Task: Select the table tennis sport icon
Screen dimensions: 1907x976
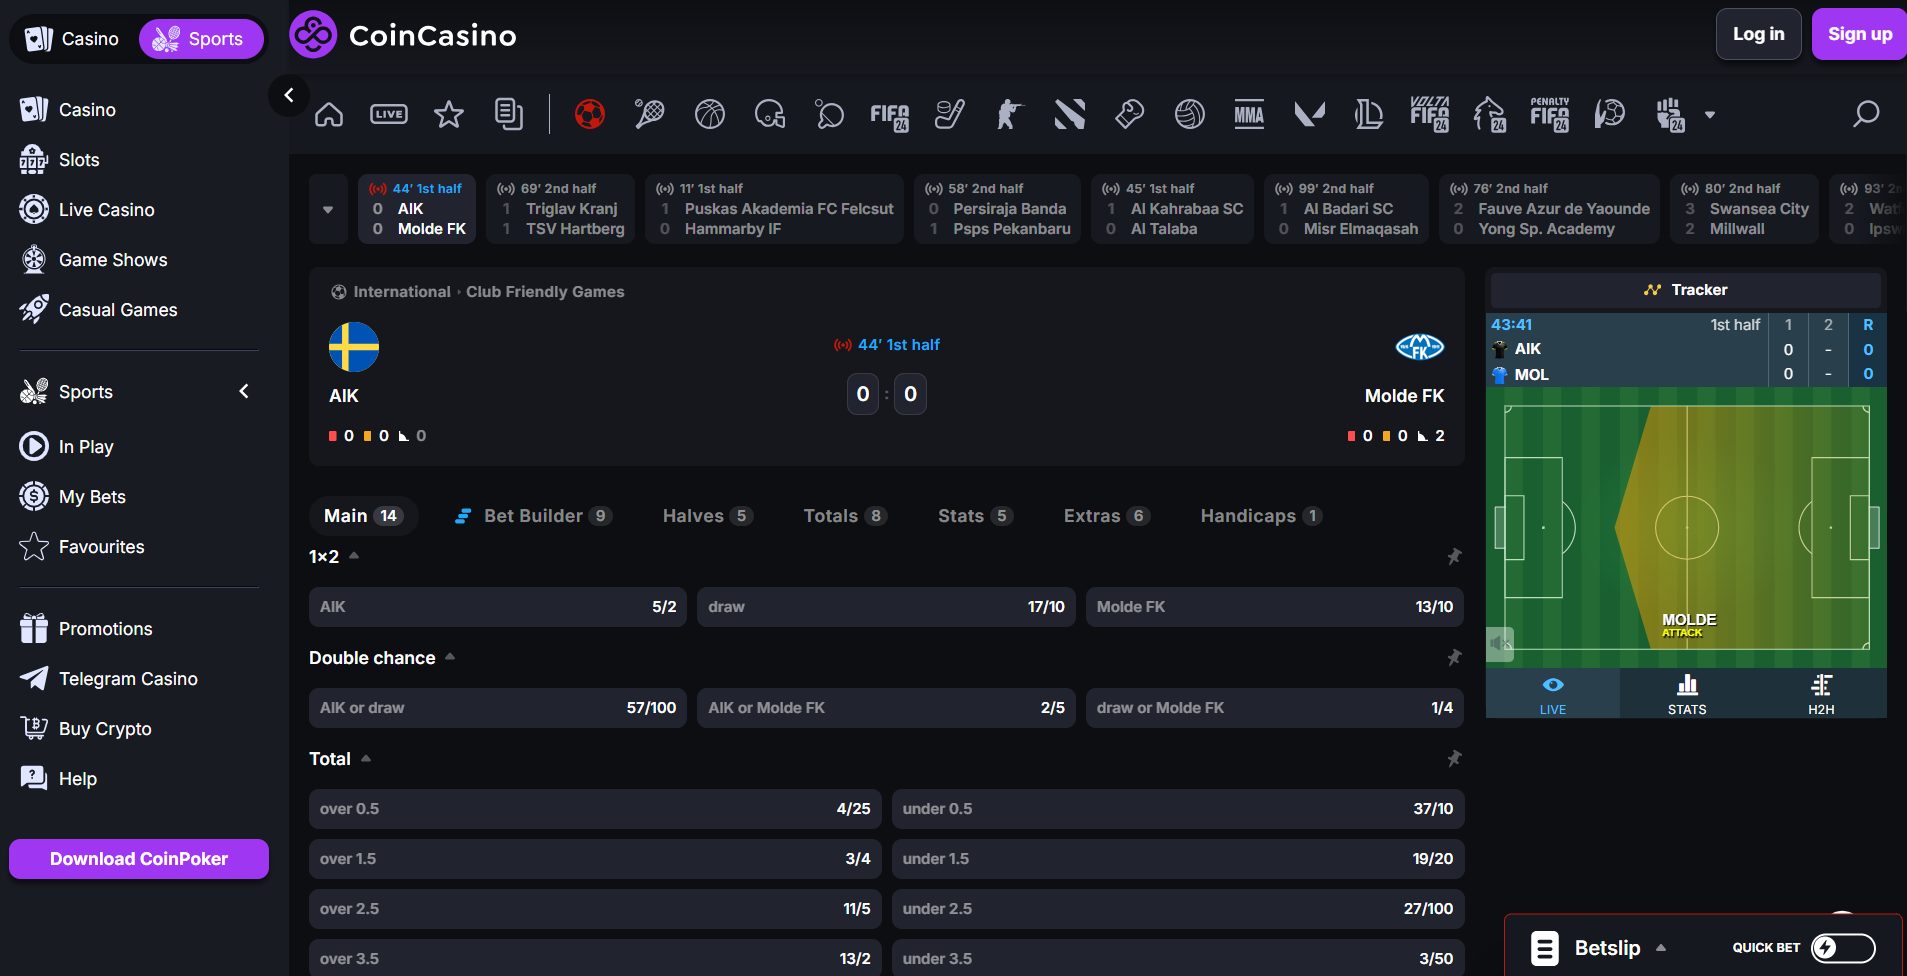Action: click(830, 114)
